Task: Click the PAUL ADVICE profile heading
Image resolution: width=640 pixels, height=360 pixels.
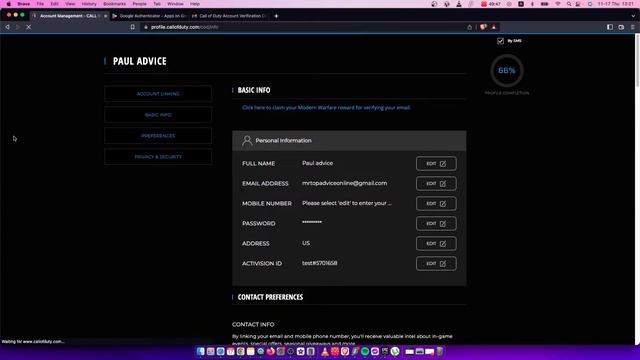Action: pos(140,61)
